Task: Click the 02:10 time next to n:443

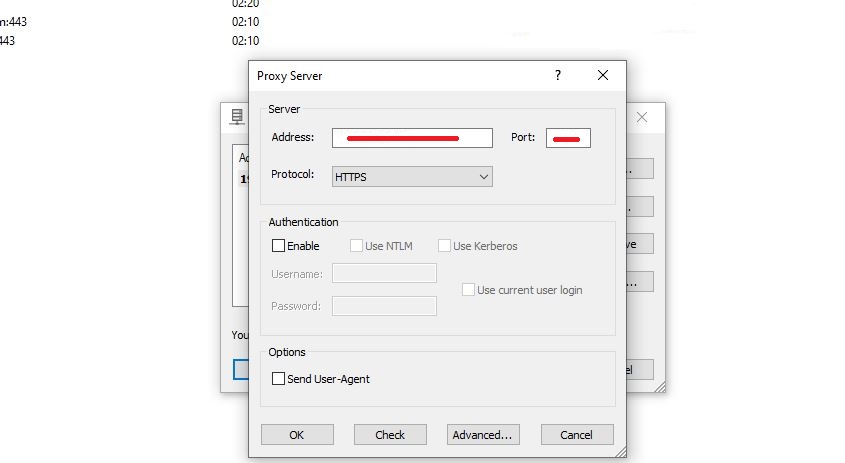Action: coord(245,22)
